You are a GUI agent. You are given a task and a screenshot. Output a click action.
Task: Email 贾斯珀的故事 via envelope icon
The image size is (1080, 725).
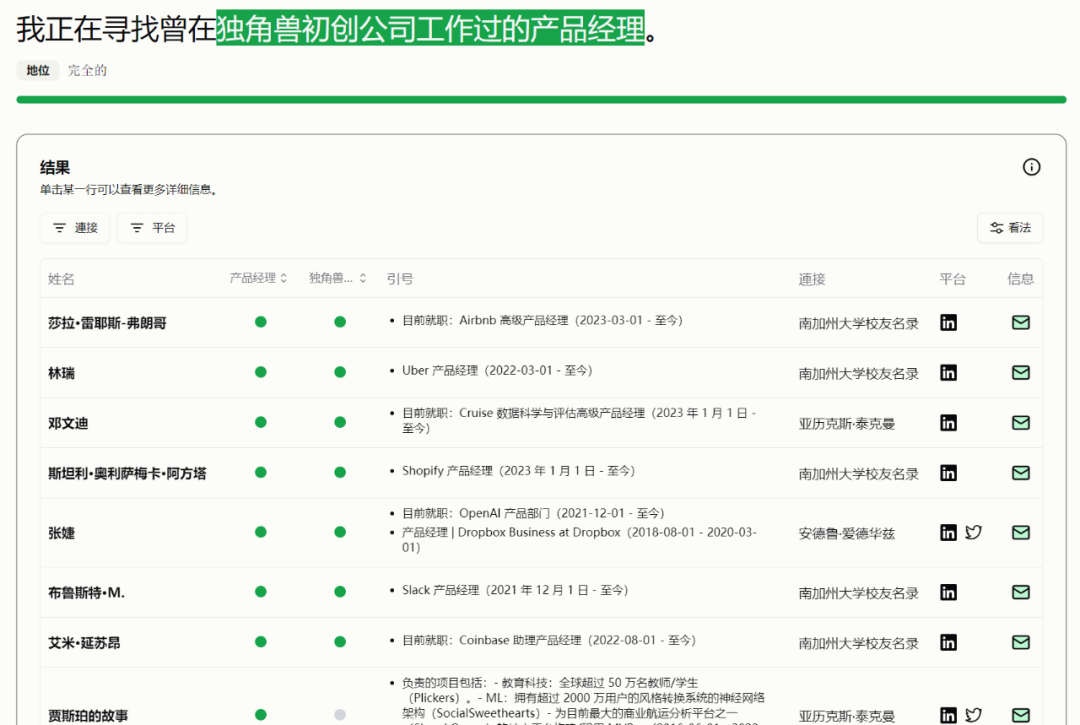coord(1021,715)
